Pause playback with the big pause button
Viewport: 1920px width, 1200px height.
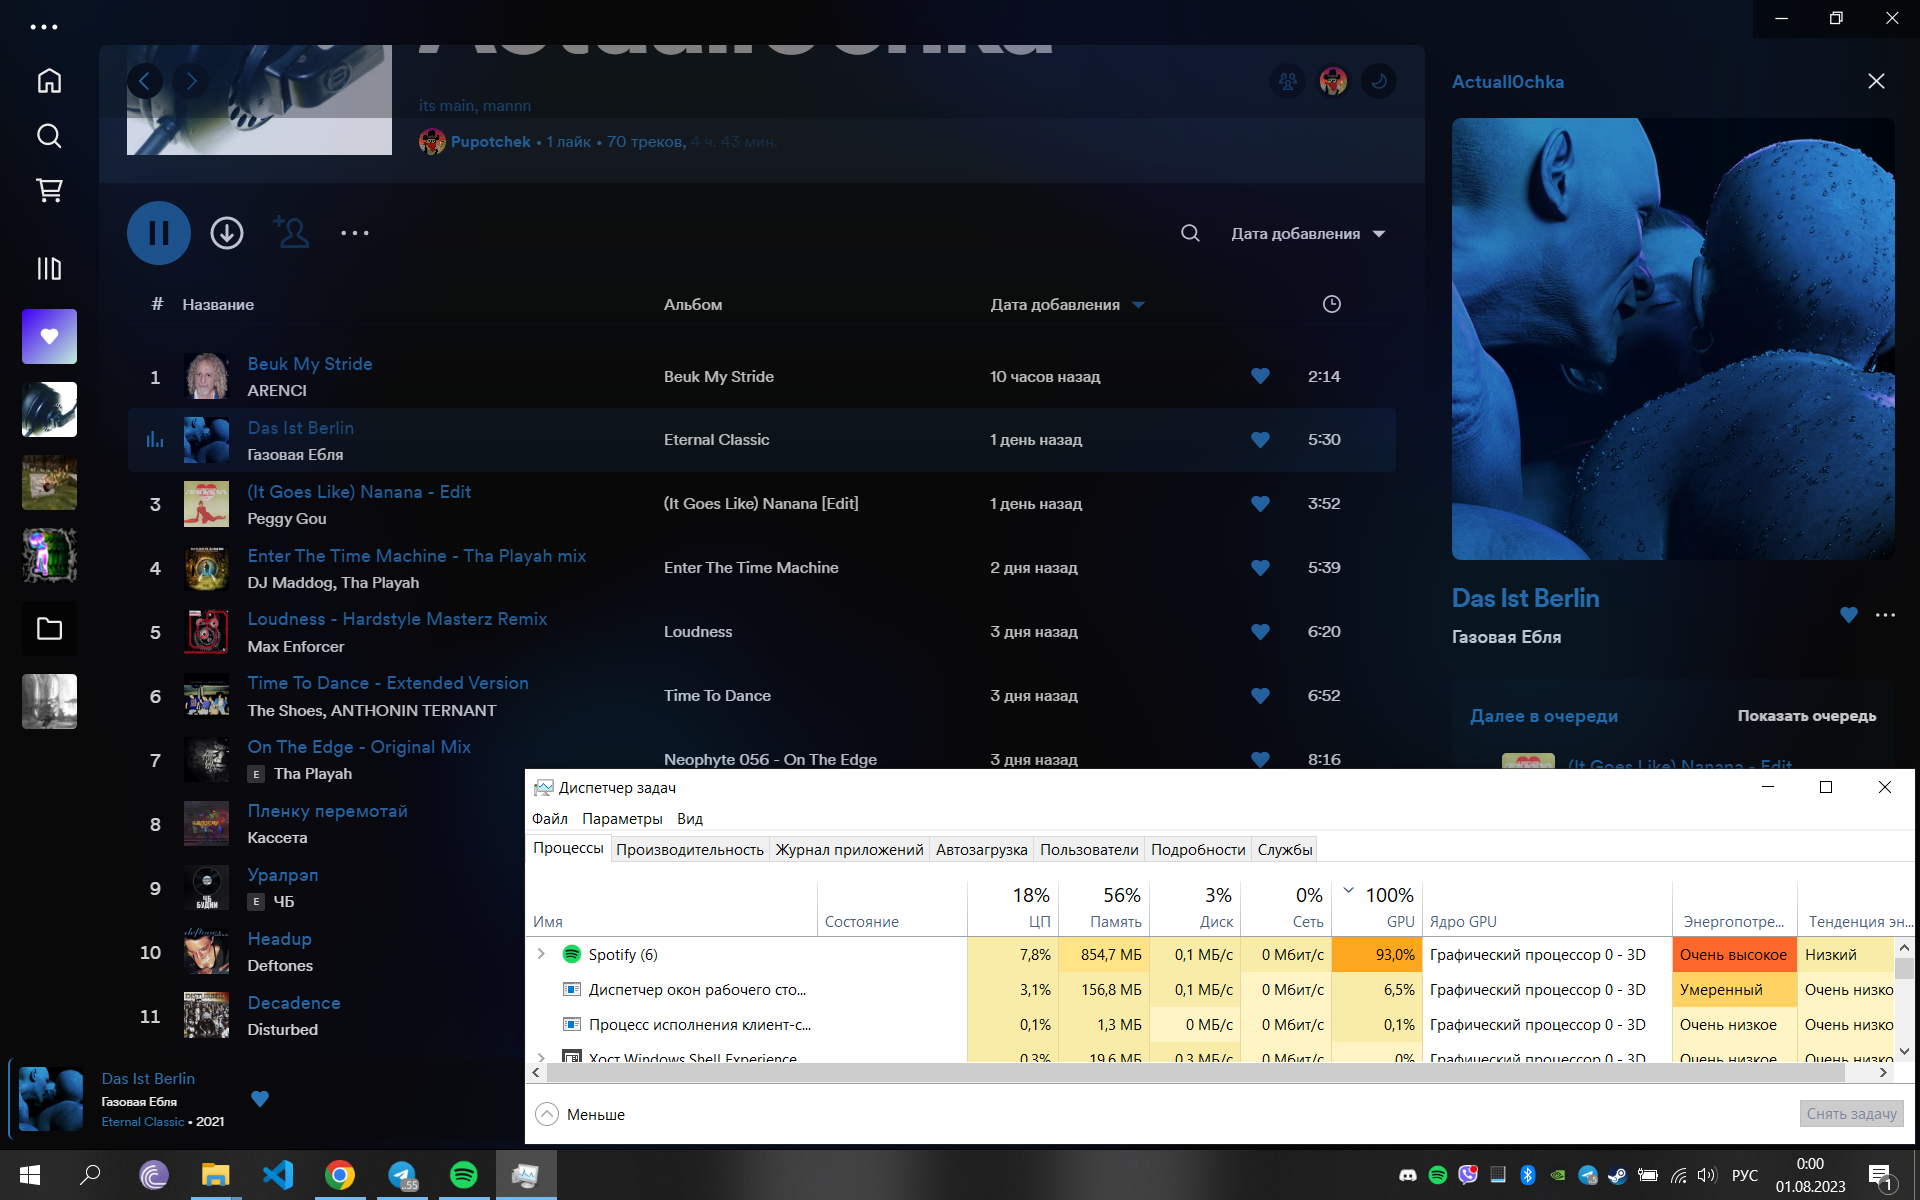[x=158, y=232]
